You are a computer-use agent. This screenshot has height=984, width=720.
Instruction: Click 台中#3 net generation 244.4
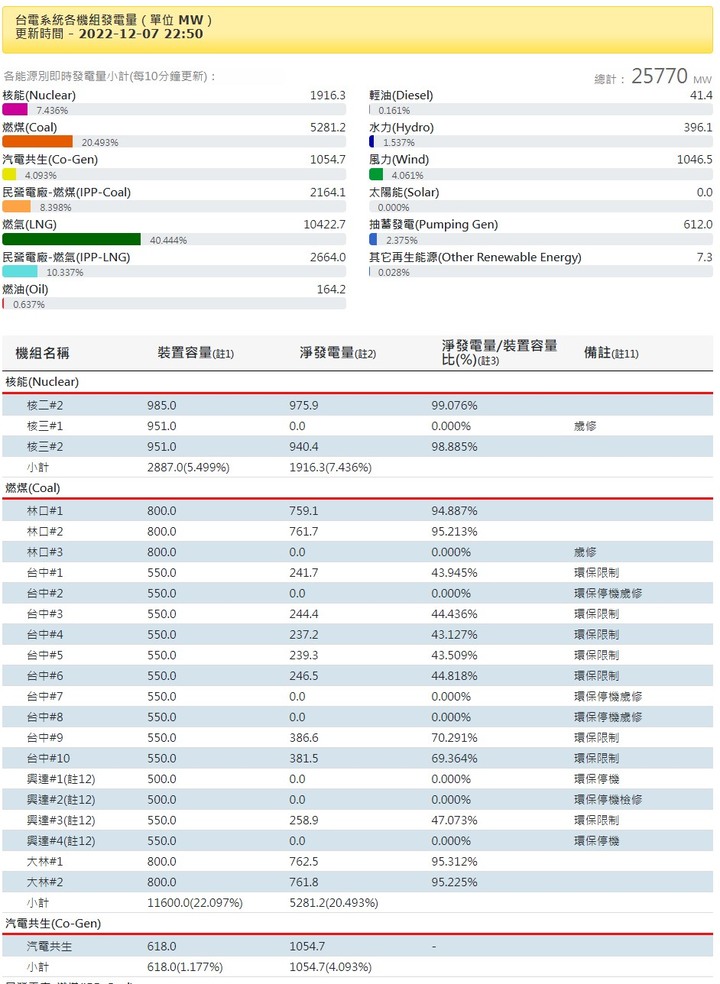coord(304,614)
